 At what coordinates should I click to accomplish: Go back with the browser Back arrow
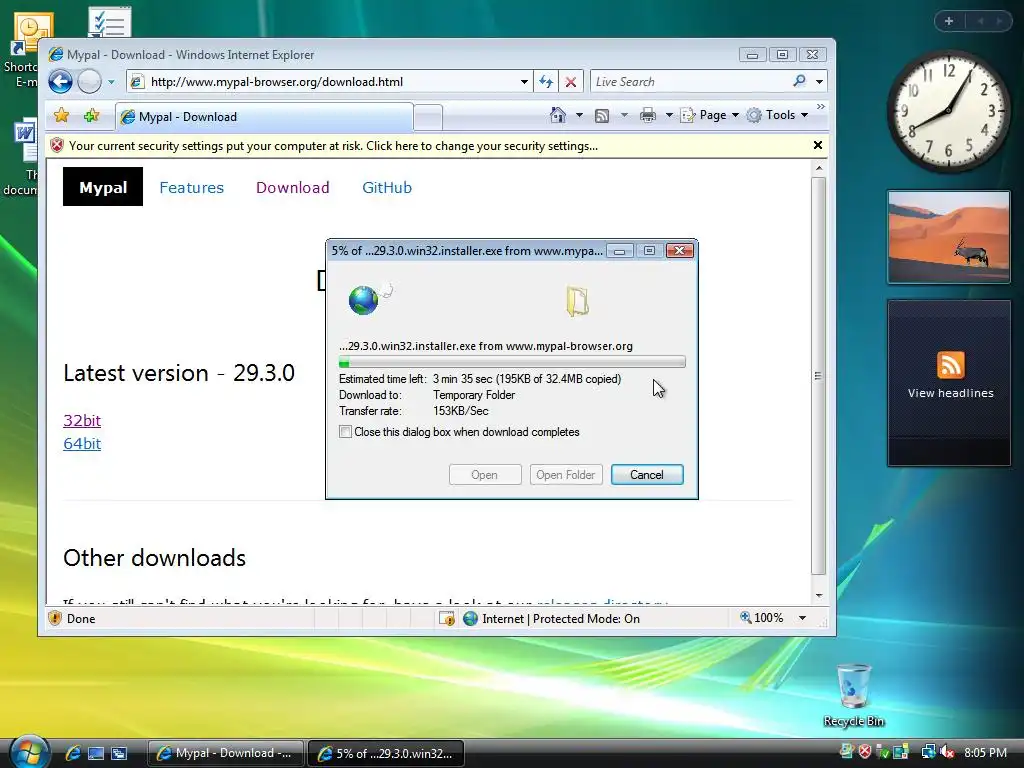pos(60,82)
